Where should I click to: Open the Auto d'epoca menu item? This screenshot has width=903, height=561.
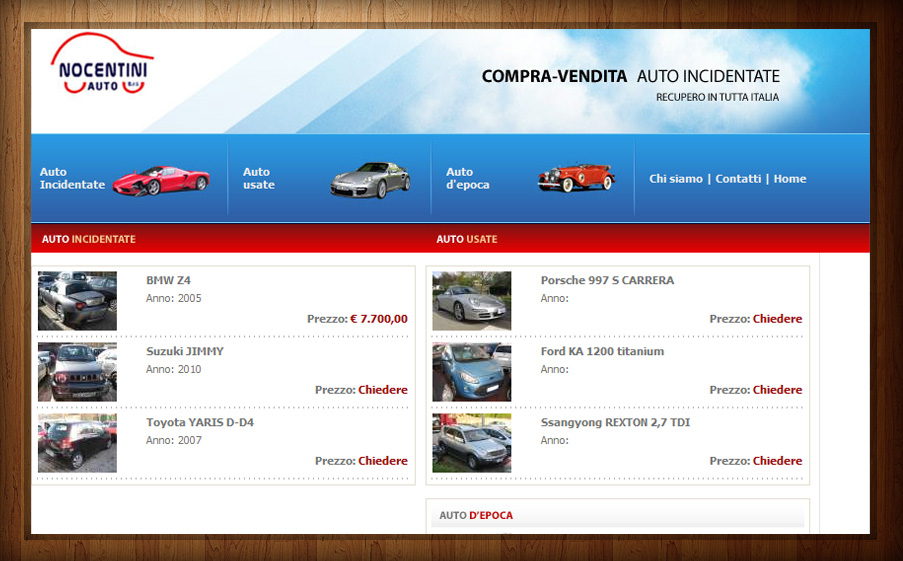click(x=467, y=179)
